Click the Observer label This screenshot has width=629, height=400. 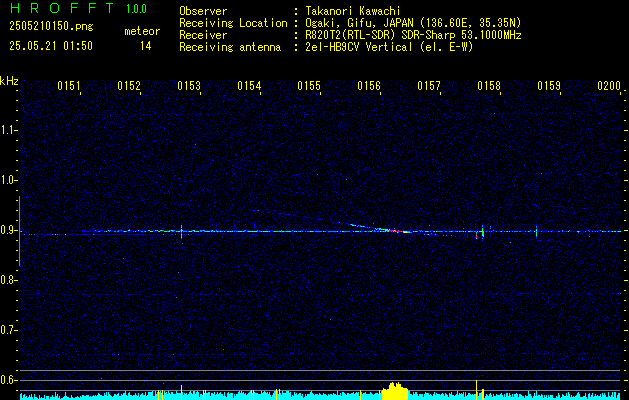(203, 11)
